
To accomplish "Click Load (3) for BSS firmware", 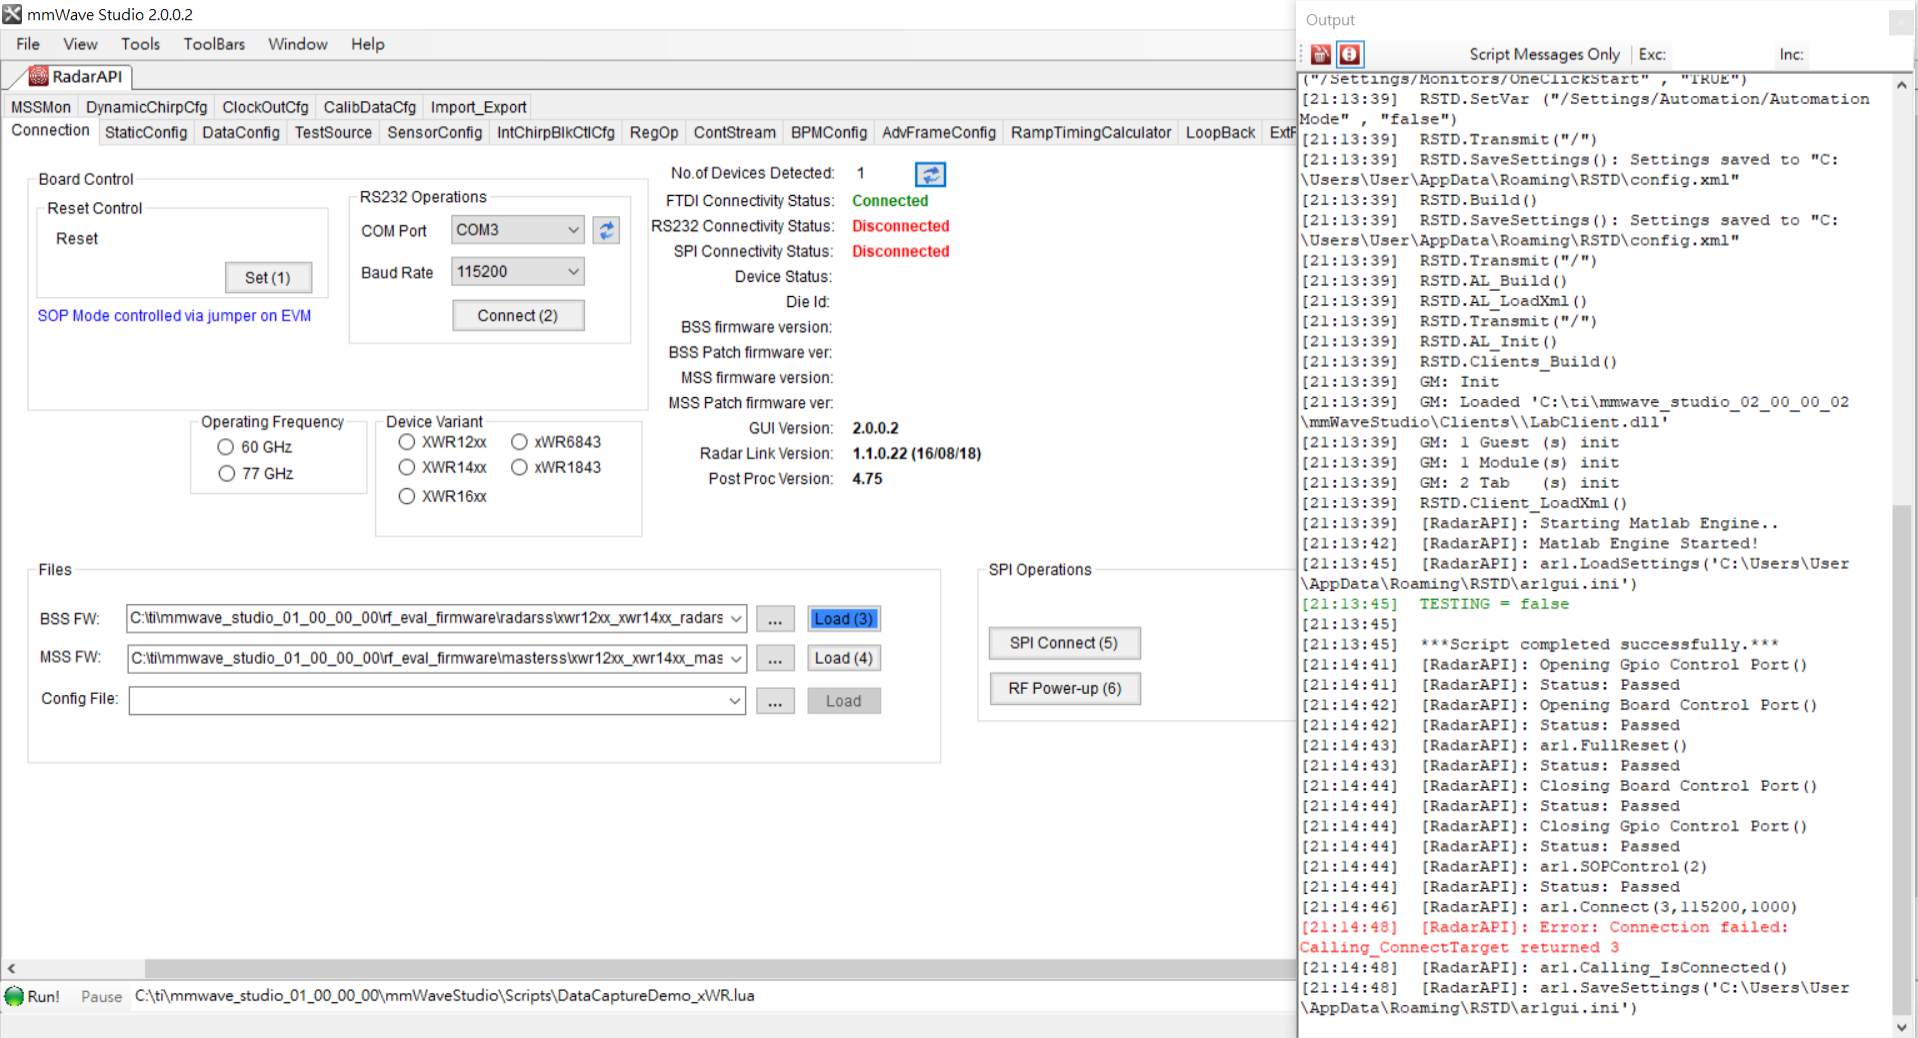I will pyautogui.click(x=844, y=619).
